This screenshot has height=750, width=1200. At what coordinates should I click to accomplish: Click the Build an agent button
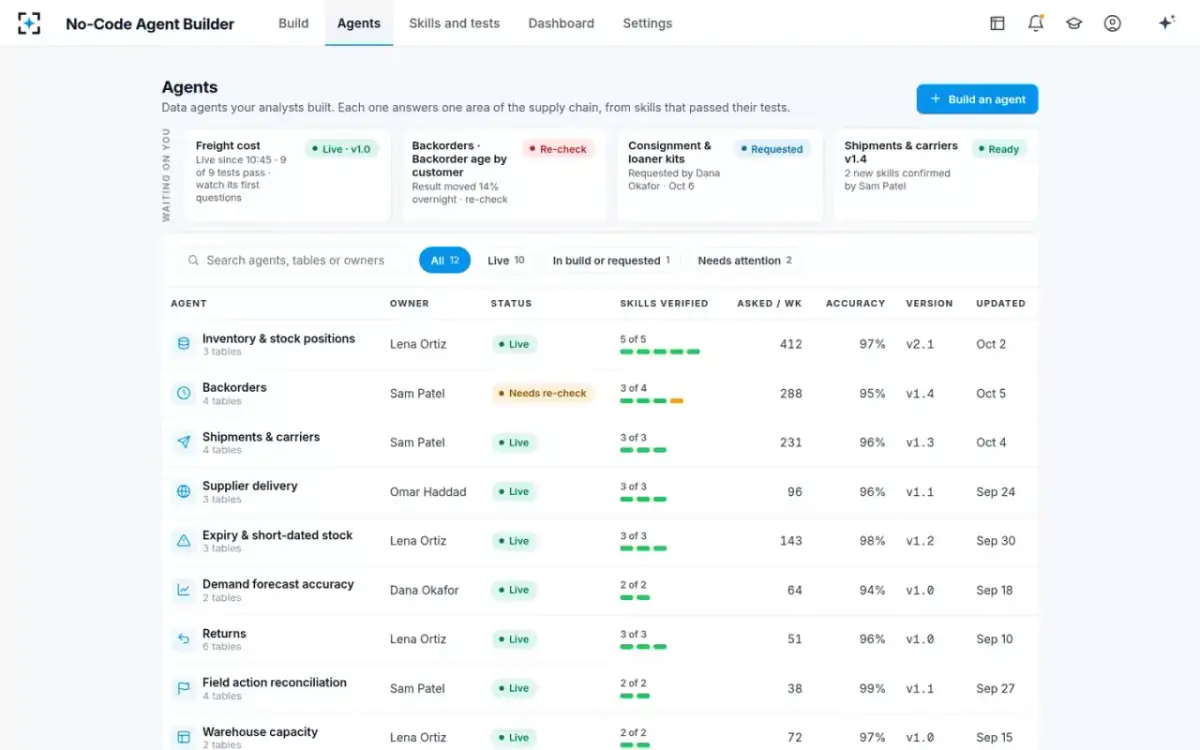coord(977,99)
